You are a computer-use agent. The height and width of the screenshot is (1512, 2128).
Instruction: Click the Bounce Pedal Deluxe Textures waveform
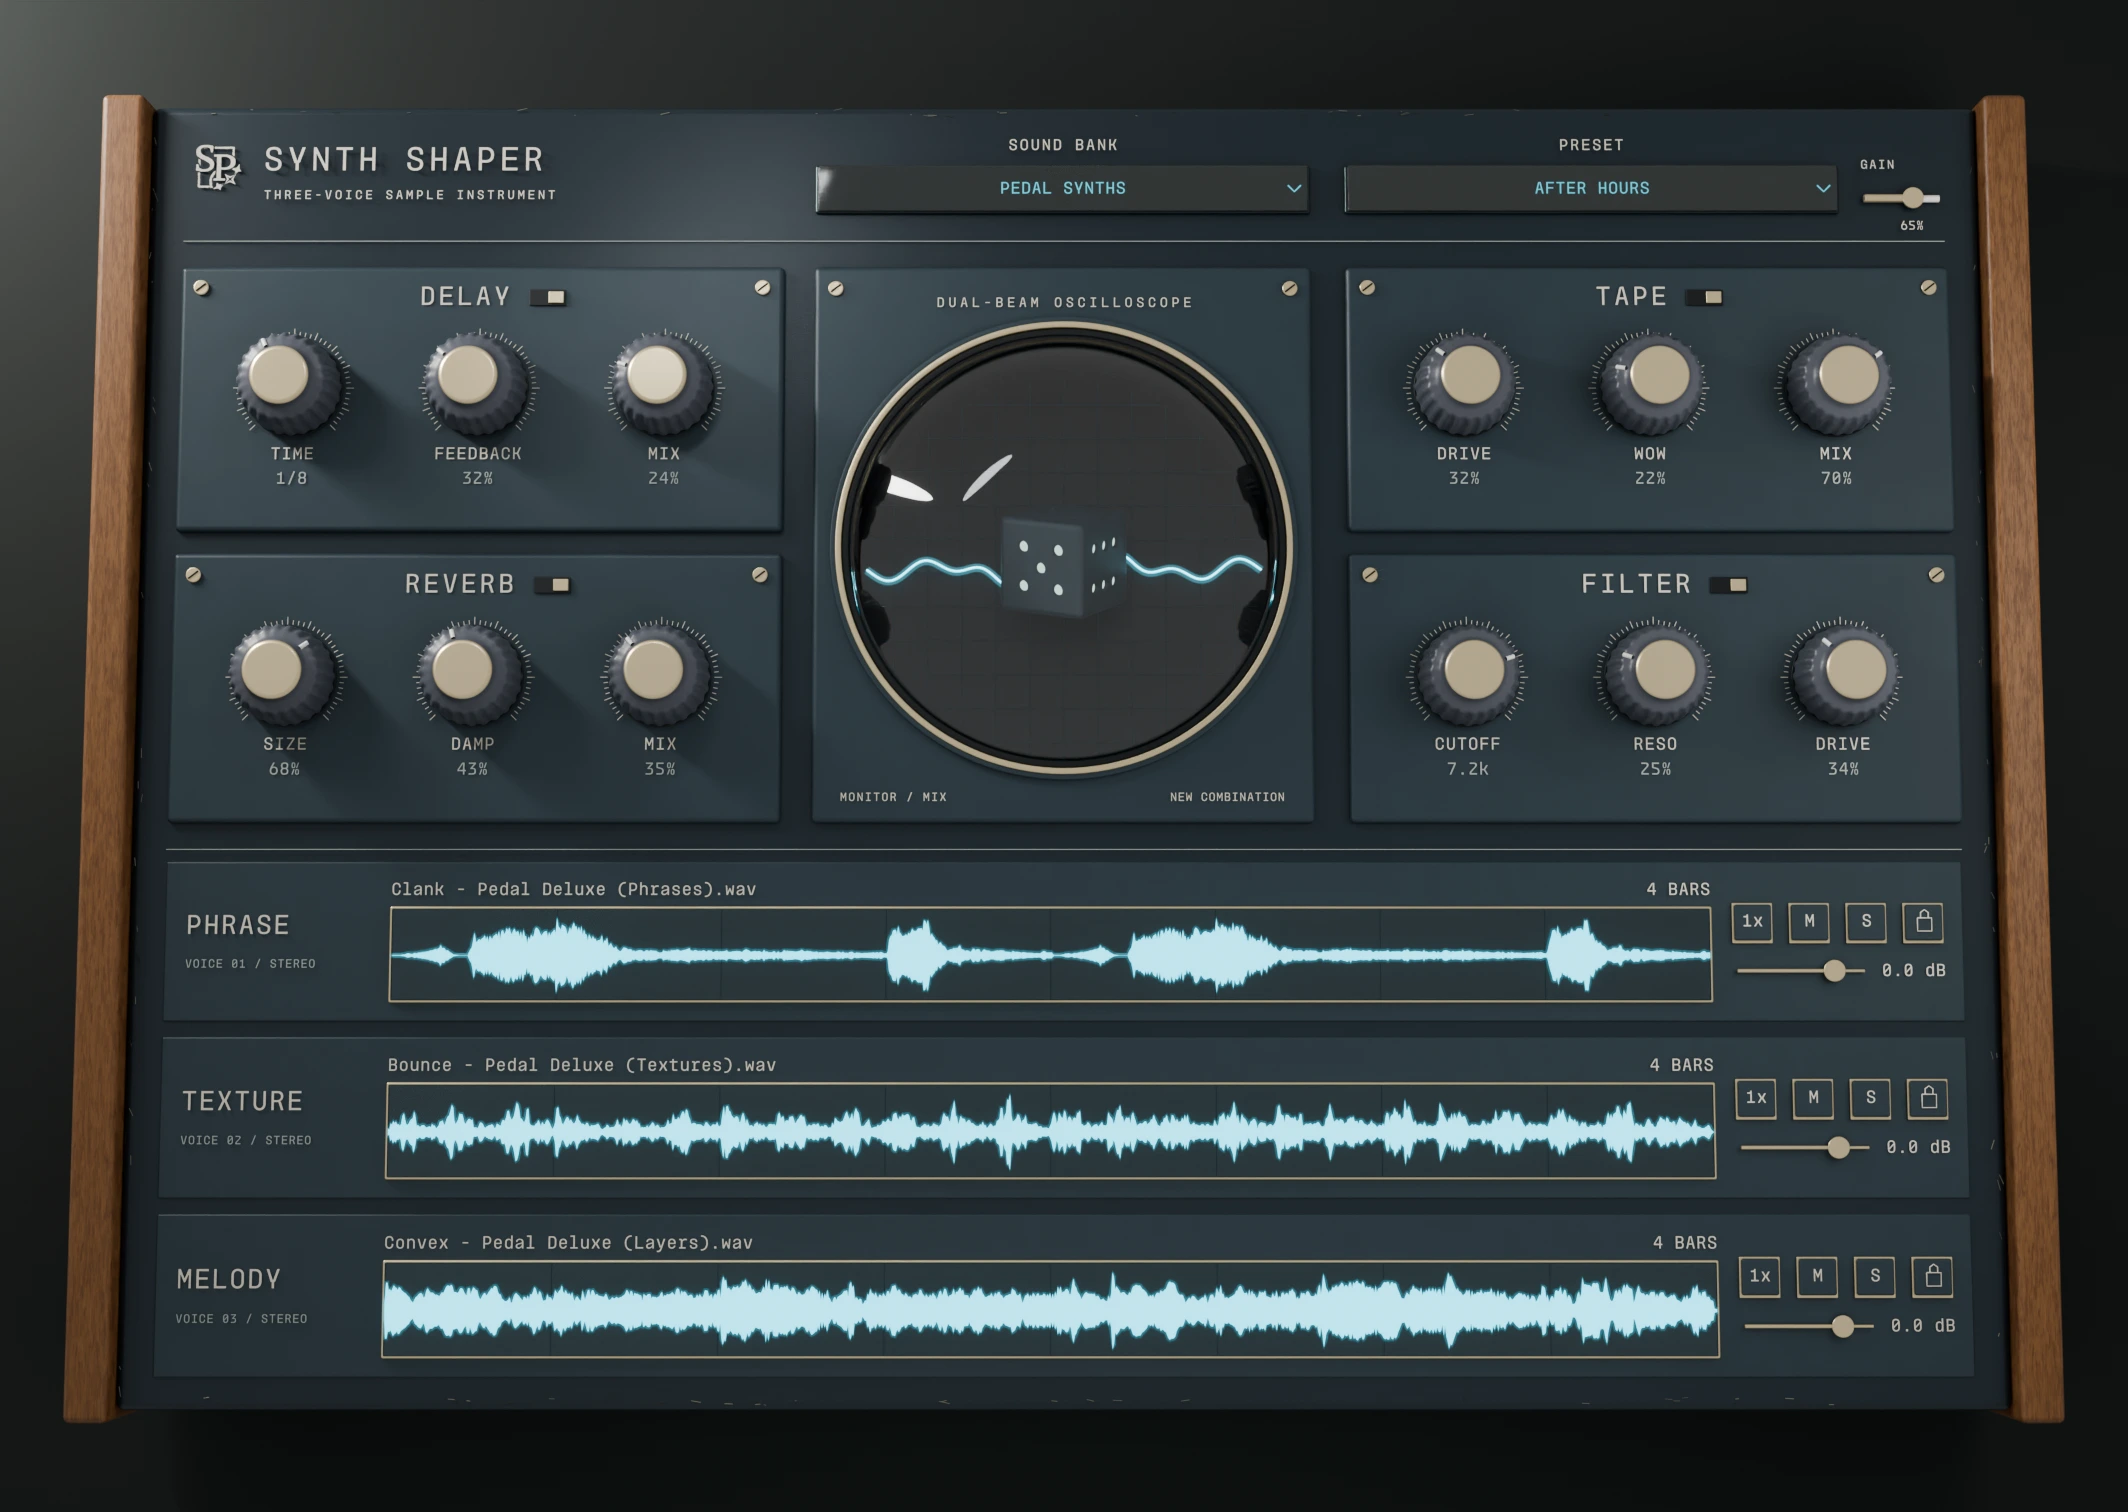pos(1050,1131)
